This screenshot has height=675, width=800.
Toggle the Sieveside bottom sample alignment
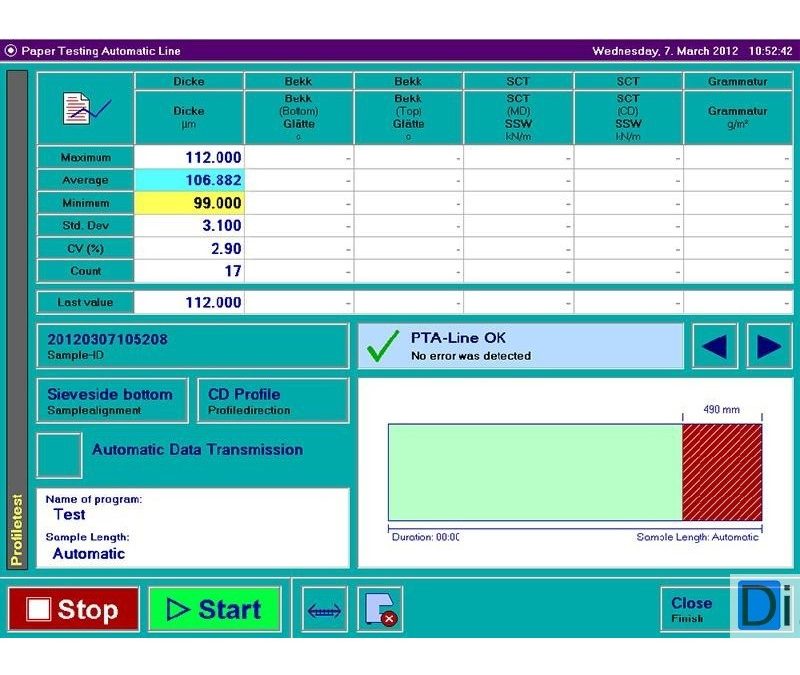[x=110, y=400]
